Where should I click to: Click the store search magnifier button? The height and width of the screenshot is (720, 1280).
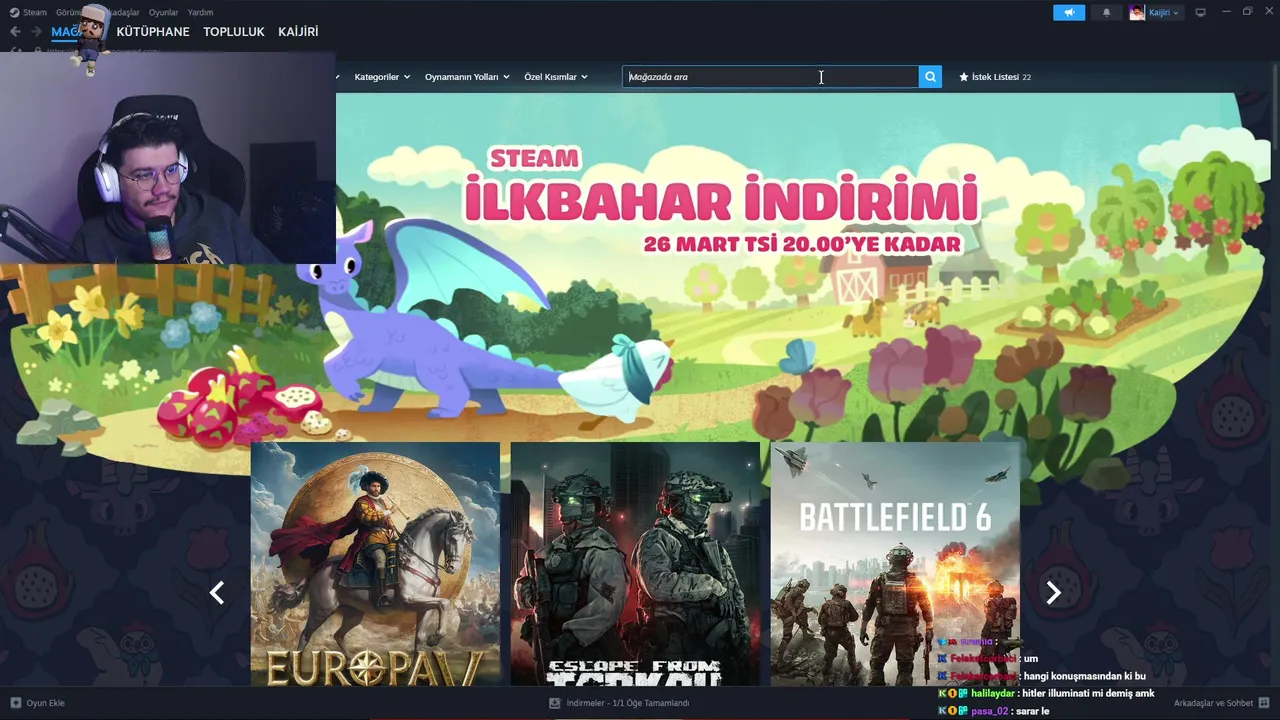[930, 77]
